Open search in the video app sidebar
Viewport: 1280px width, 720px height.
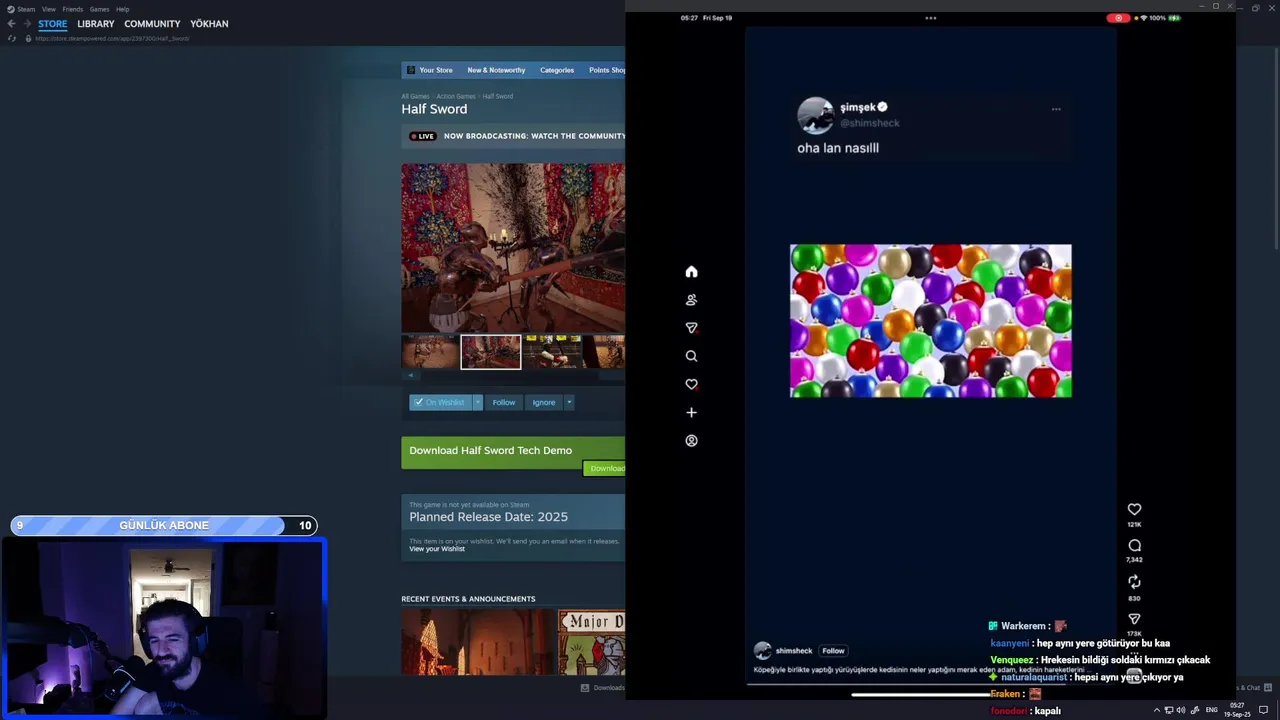click(x=691, y=356)
